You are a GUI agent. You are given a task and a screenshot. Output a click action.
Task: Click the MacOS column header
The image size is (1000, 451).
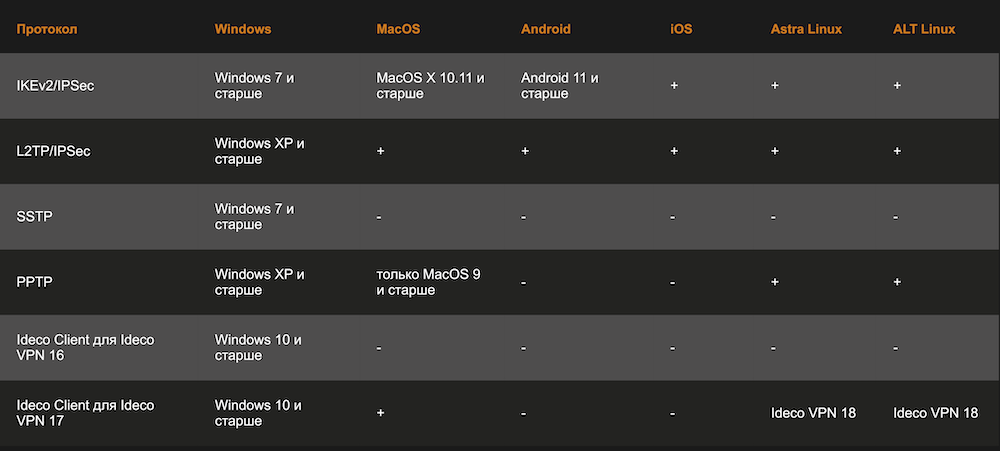coord(398,29)
